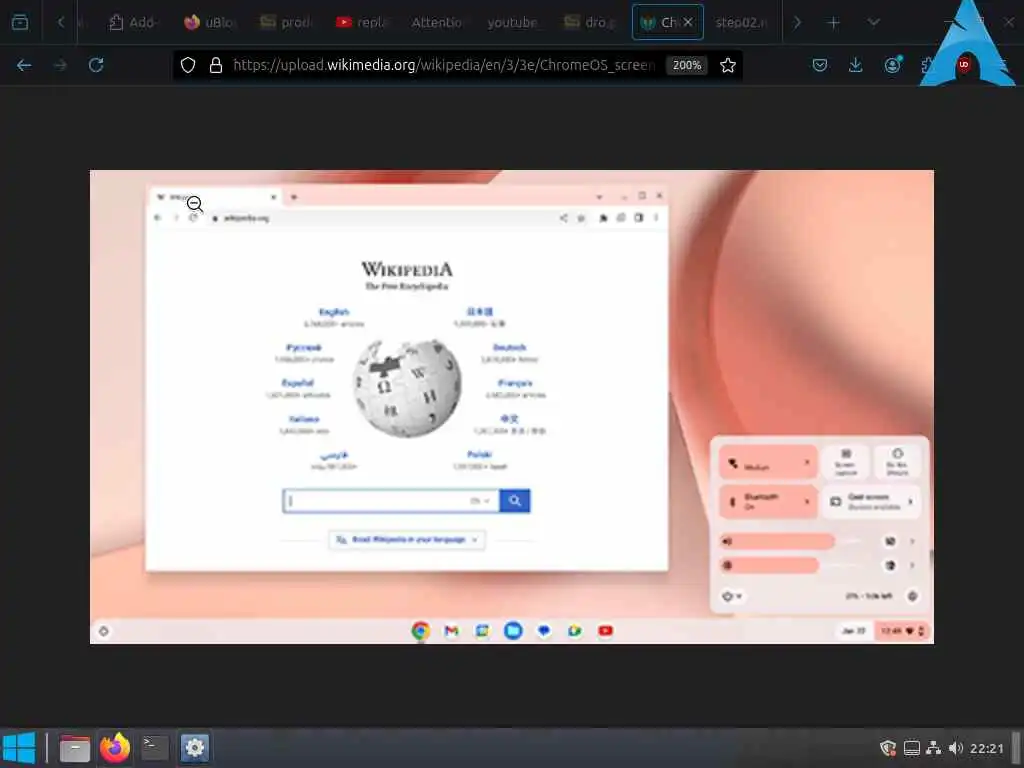Switch to the 'prodi' folder tab
This screenshot has height=768, width=1024.
(285, 22)
